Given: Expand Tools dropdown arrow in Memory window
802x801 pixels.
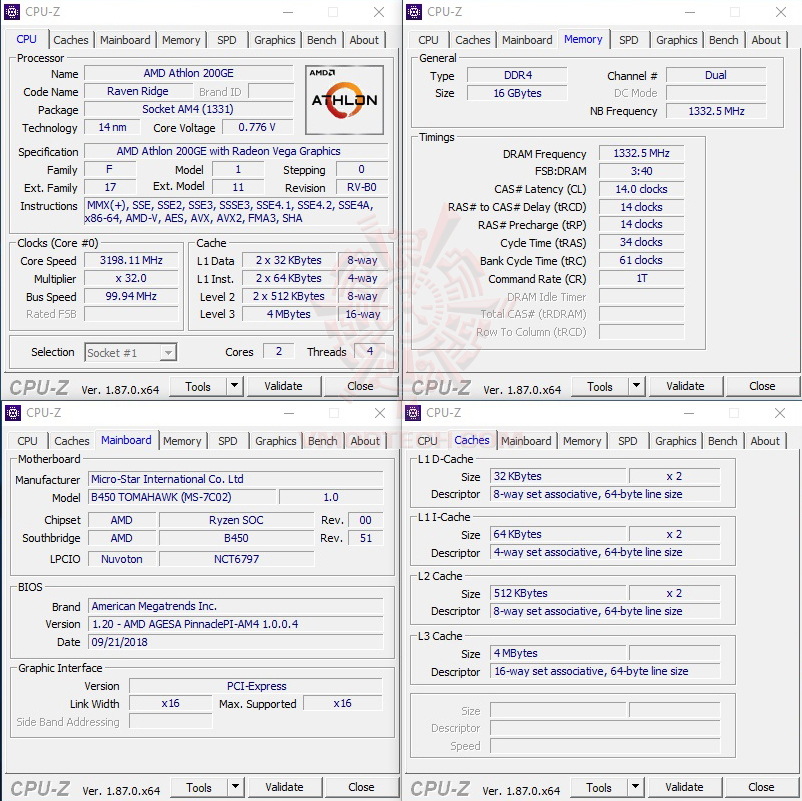Looking at the screenshot, I should click(x=636, y=386).
